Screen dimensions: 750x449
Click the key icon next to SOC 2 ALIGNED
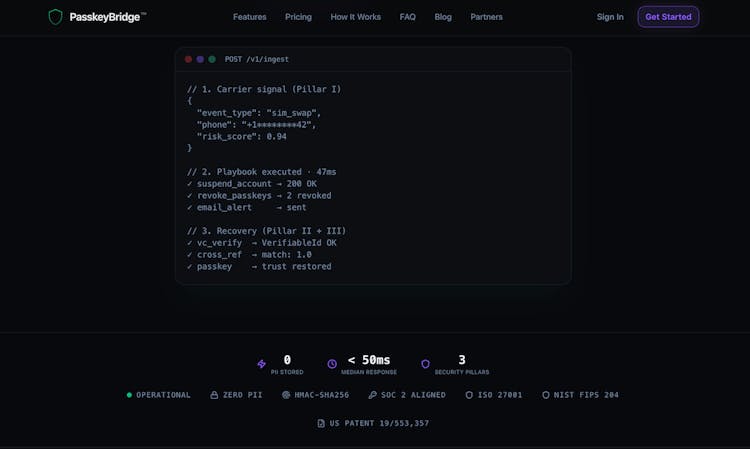373,395
